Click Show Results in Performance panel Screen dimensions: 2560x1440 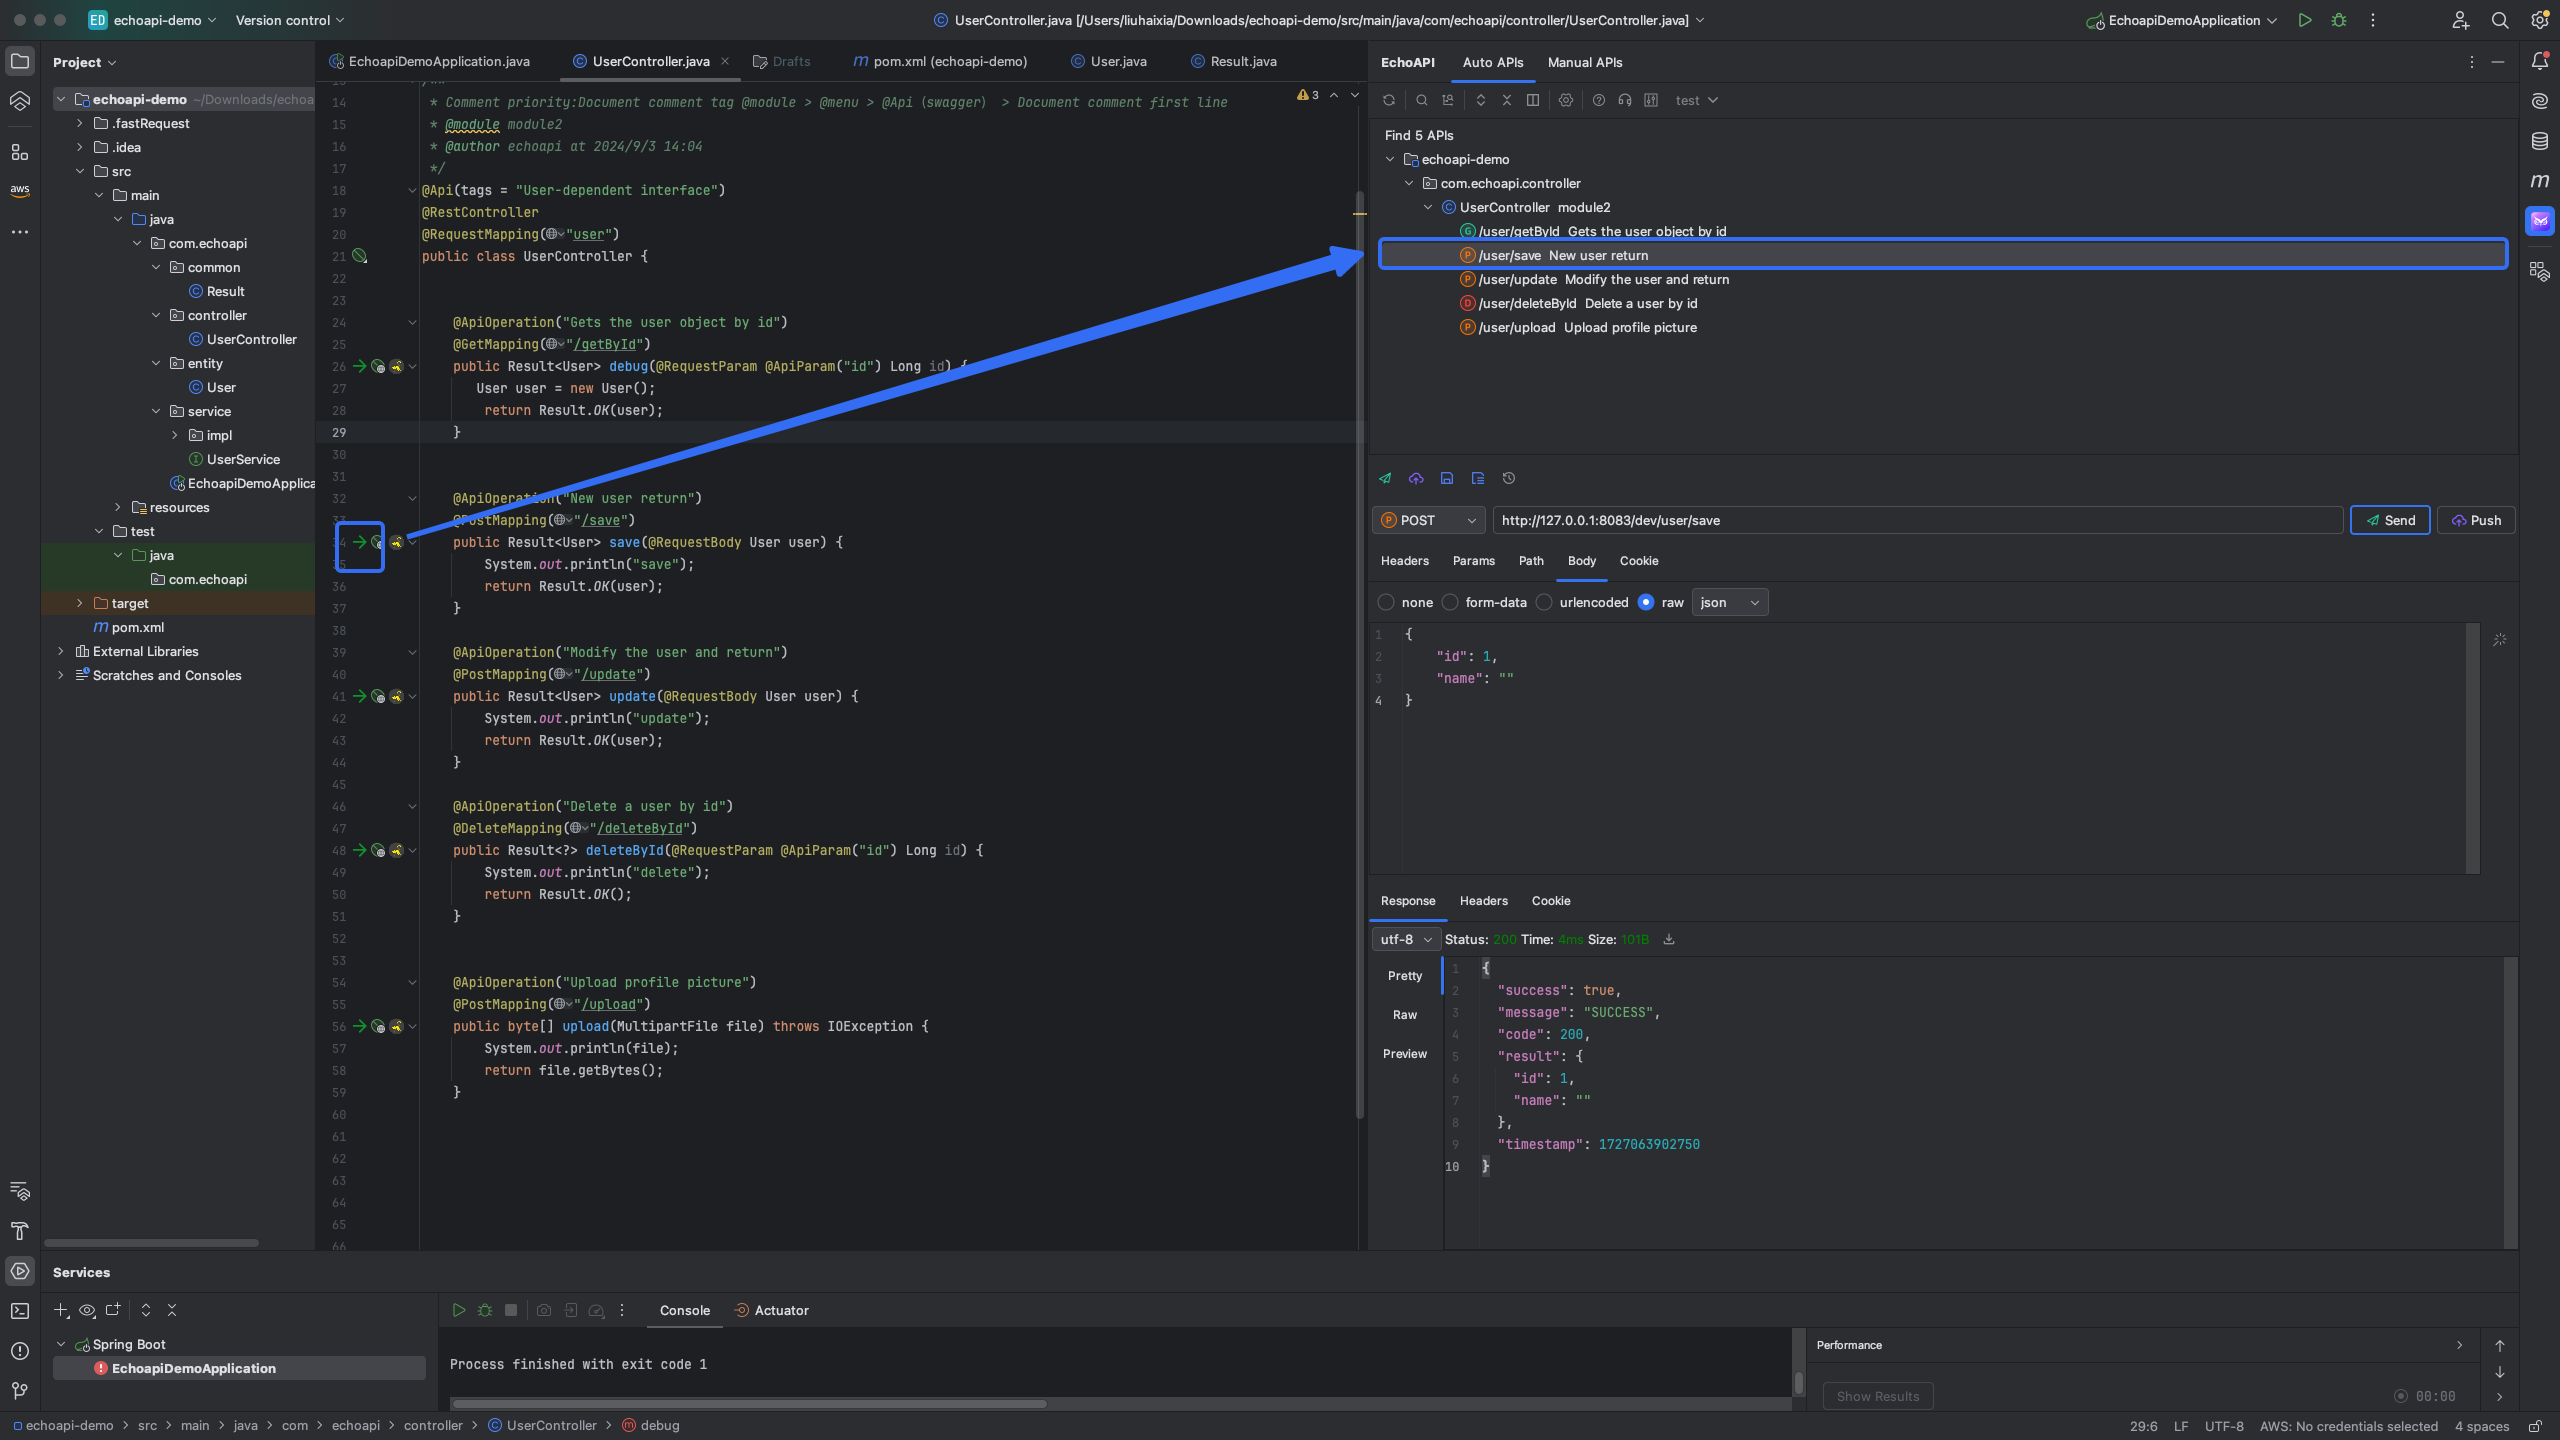(1877, 1396)
